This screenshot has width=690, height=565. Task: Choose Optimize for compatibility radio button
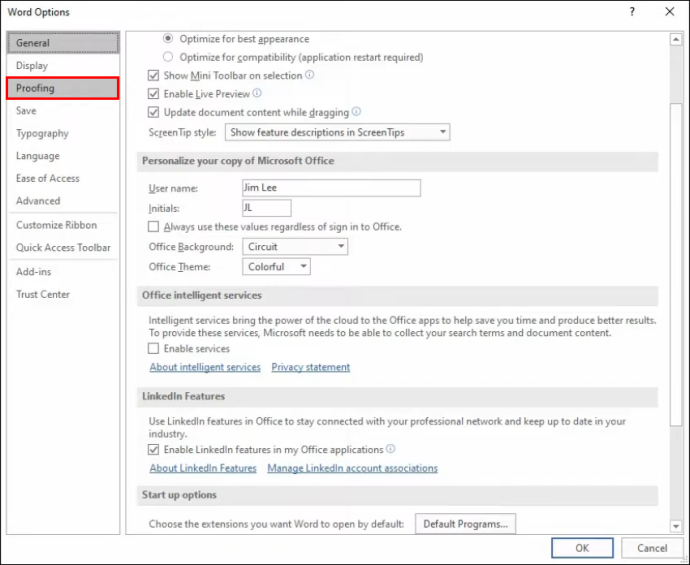(x=168, y=57)
